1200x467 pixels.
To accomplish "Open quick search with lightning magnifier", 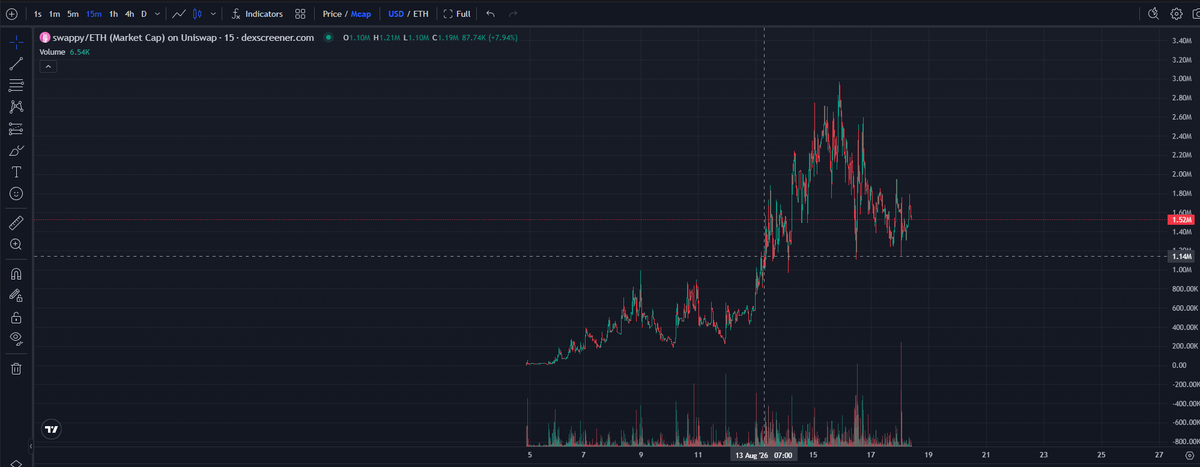I will tap(1153, 14).
